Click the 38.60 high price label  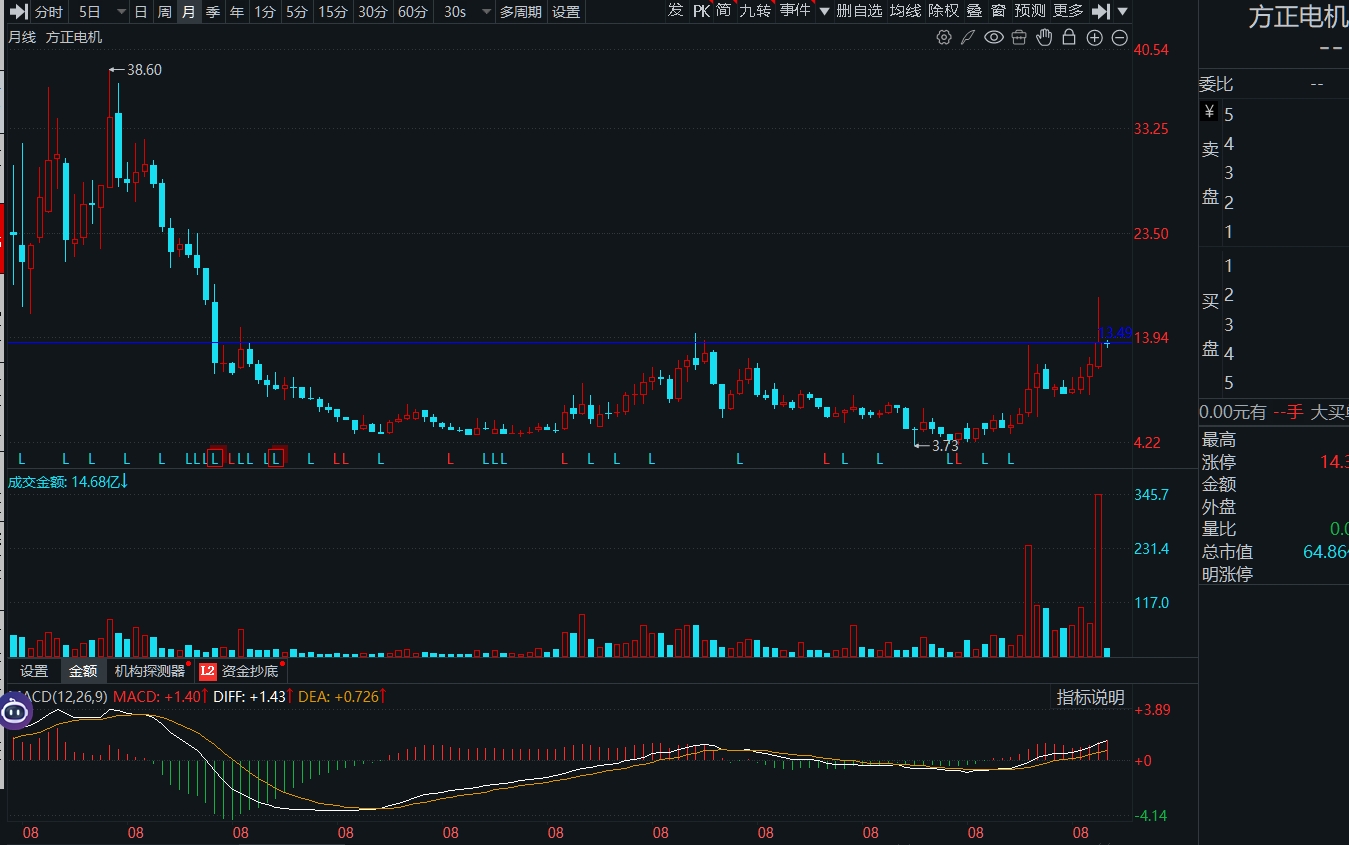pos(144,70)
